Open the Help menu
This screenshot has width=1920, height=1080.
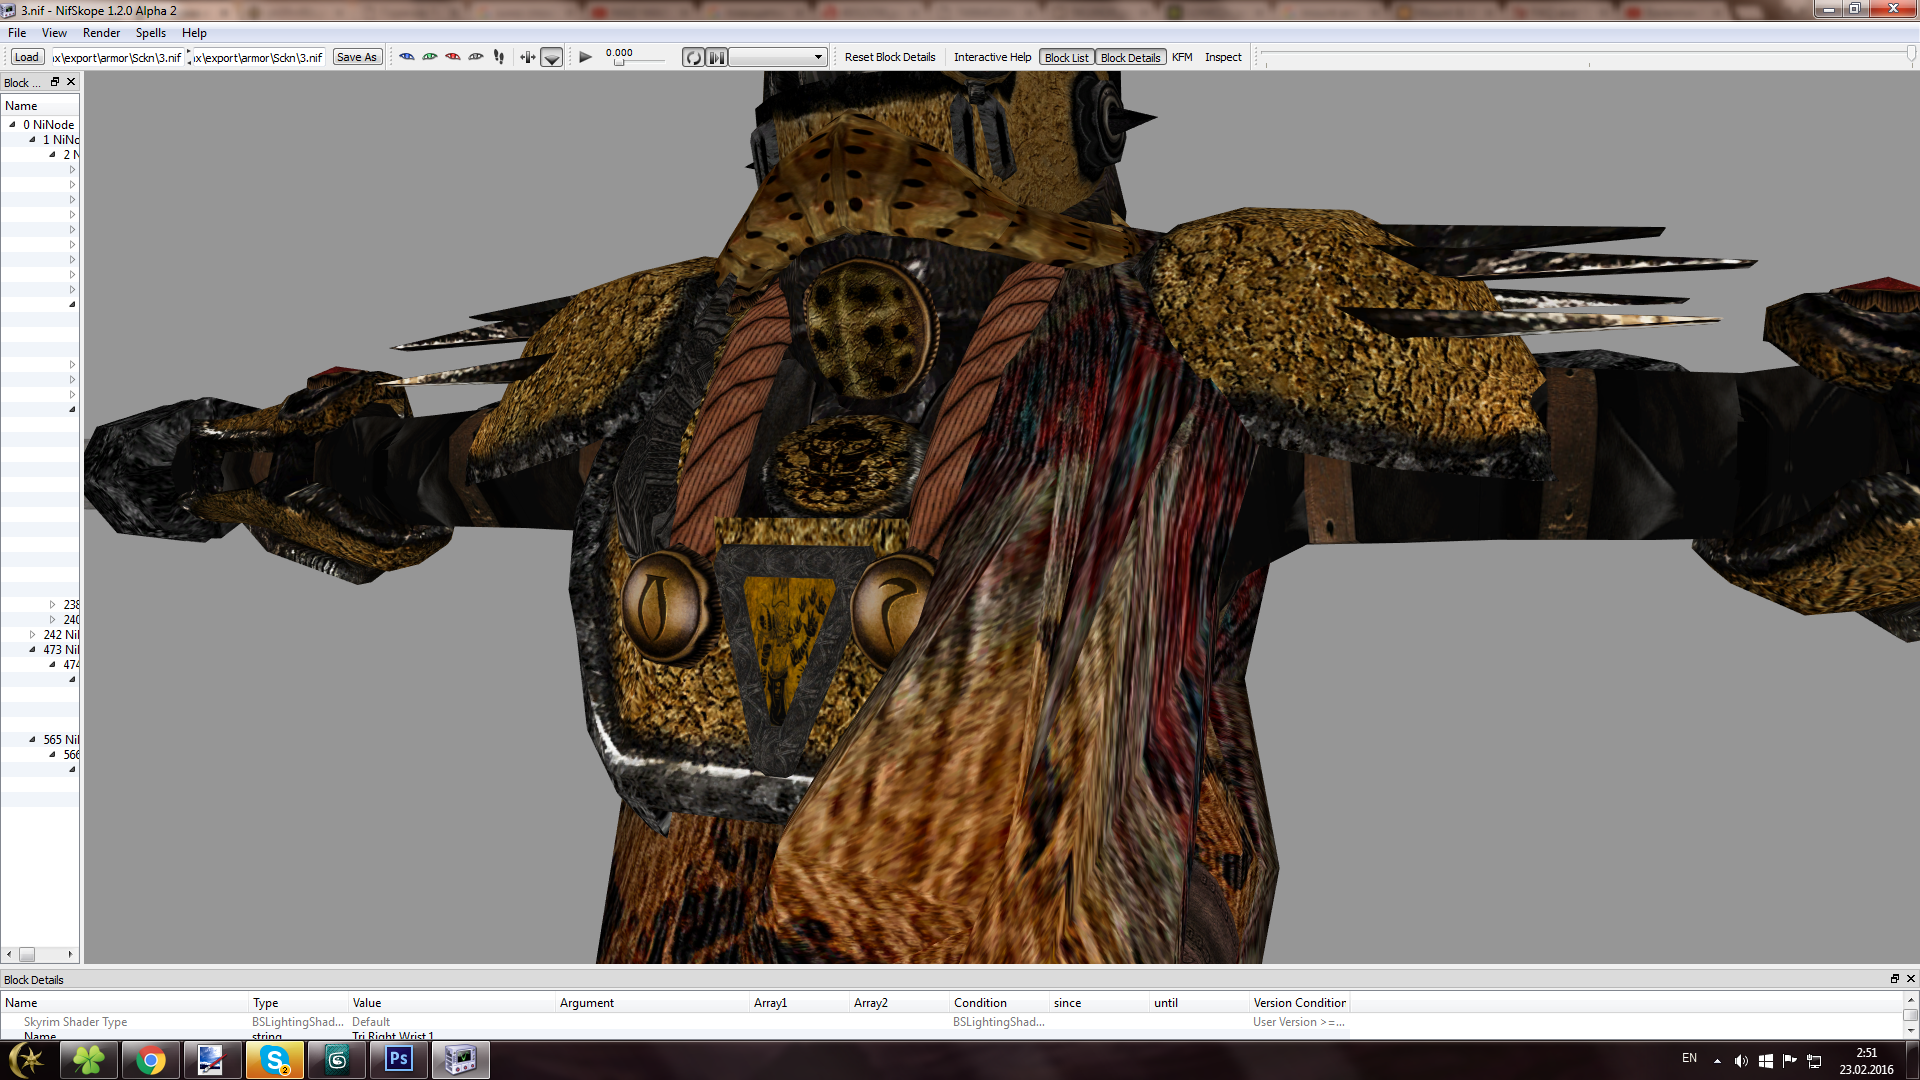(x=194, y=33)
